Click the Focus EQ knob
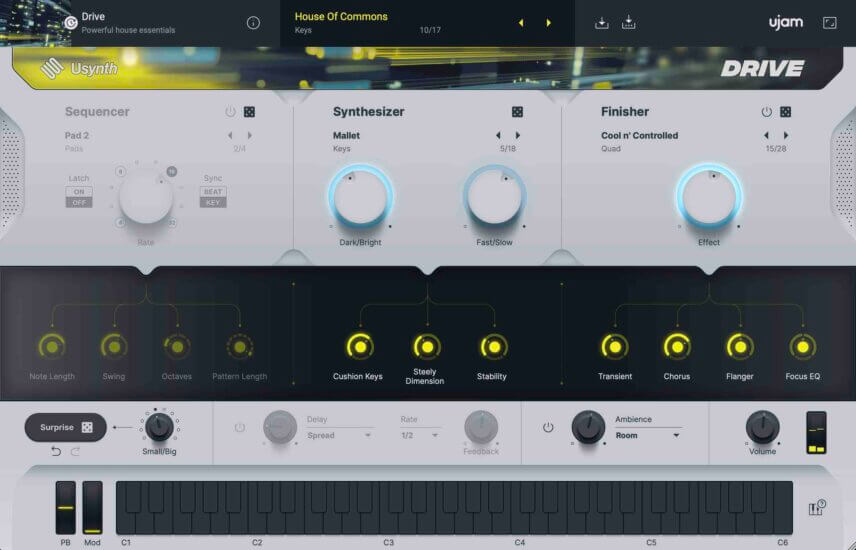Viewport: 856px width, 550px height. point(802,347)
